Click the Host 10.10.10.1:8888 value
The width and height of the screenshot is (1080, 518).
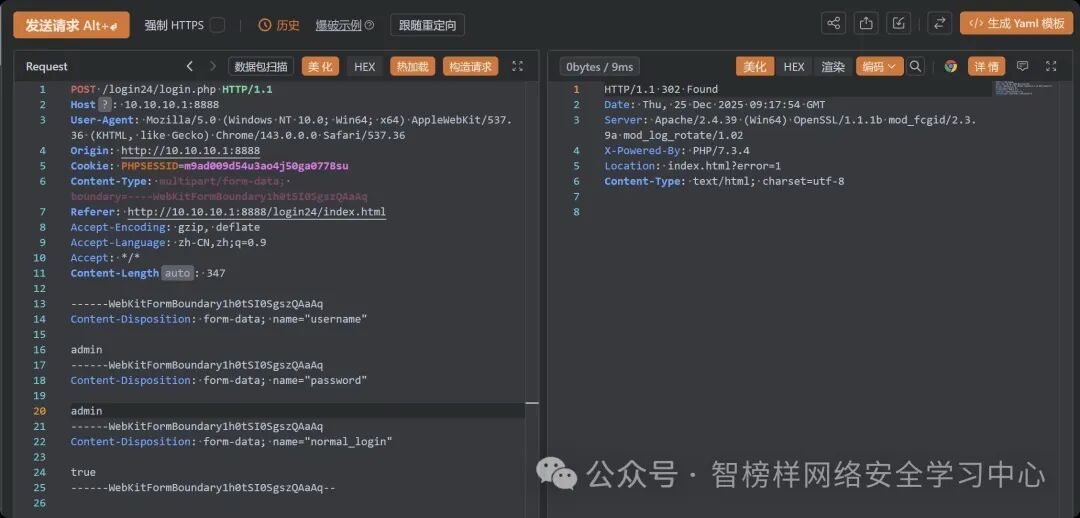(172, 105)
